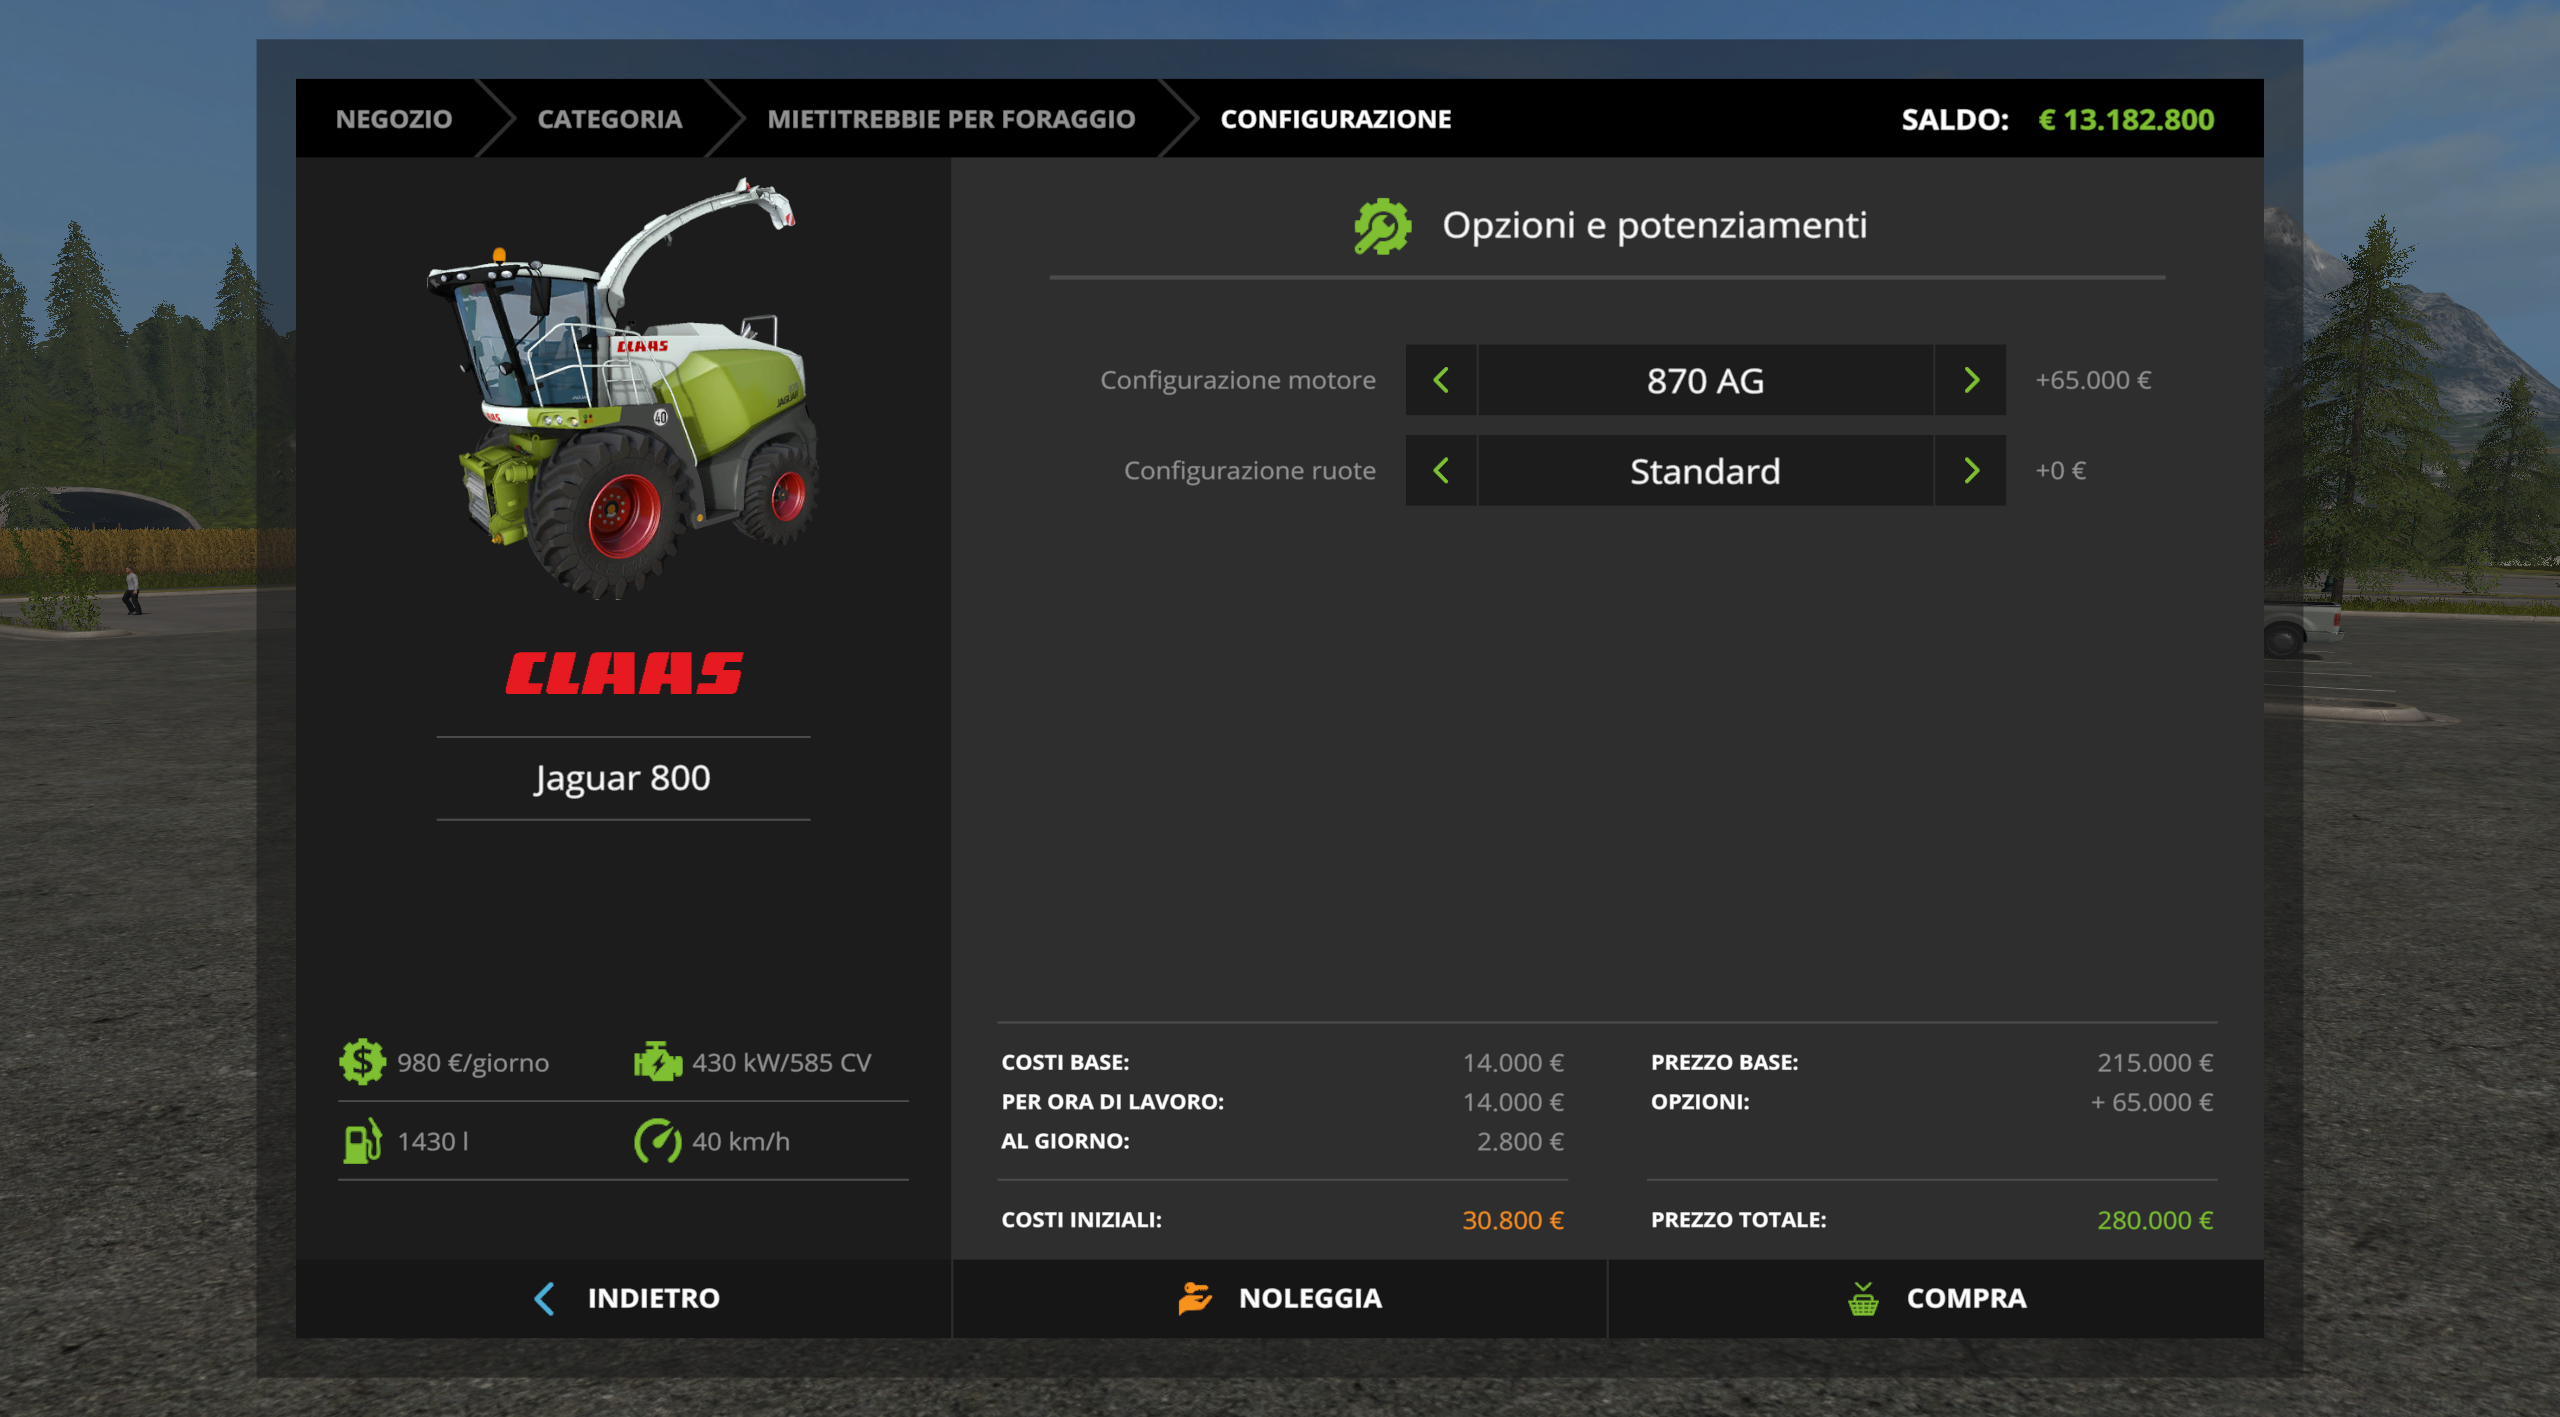Click the Jaguar 800 model name

pos(623,778)
